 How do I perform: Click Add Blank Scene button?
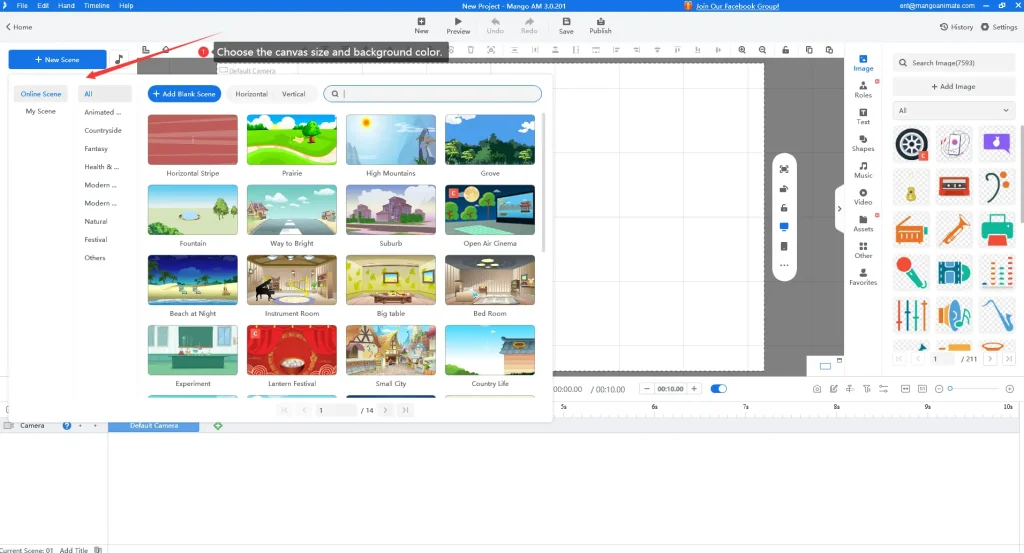[x=184, y=94]
